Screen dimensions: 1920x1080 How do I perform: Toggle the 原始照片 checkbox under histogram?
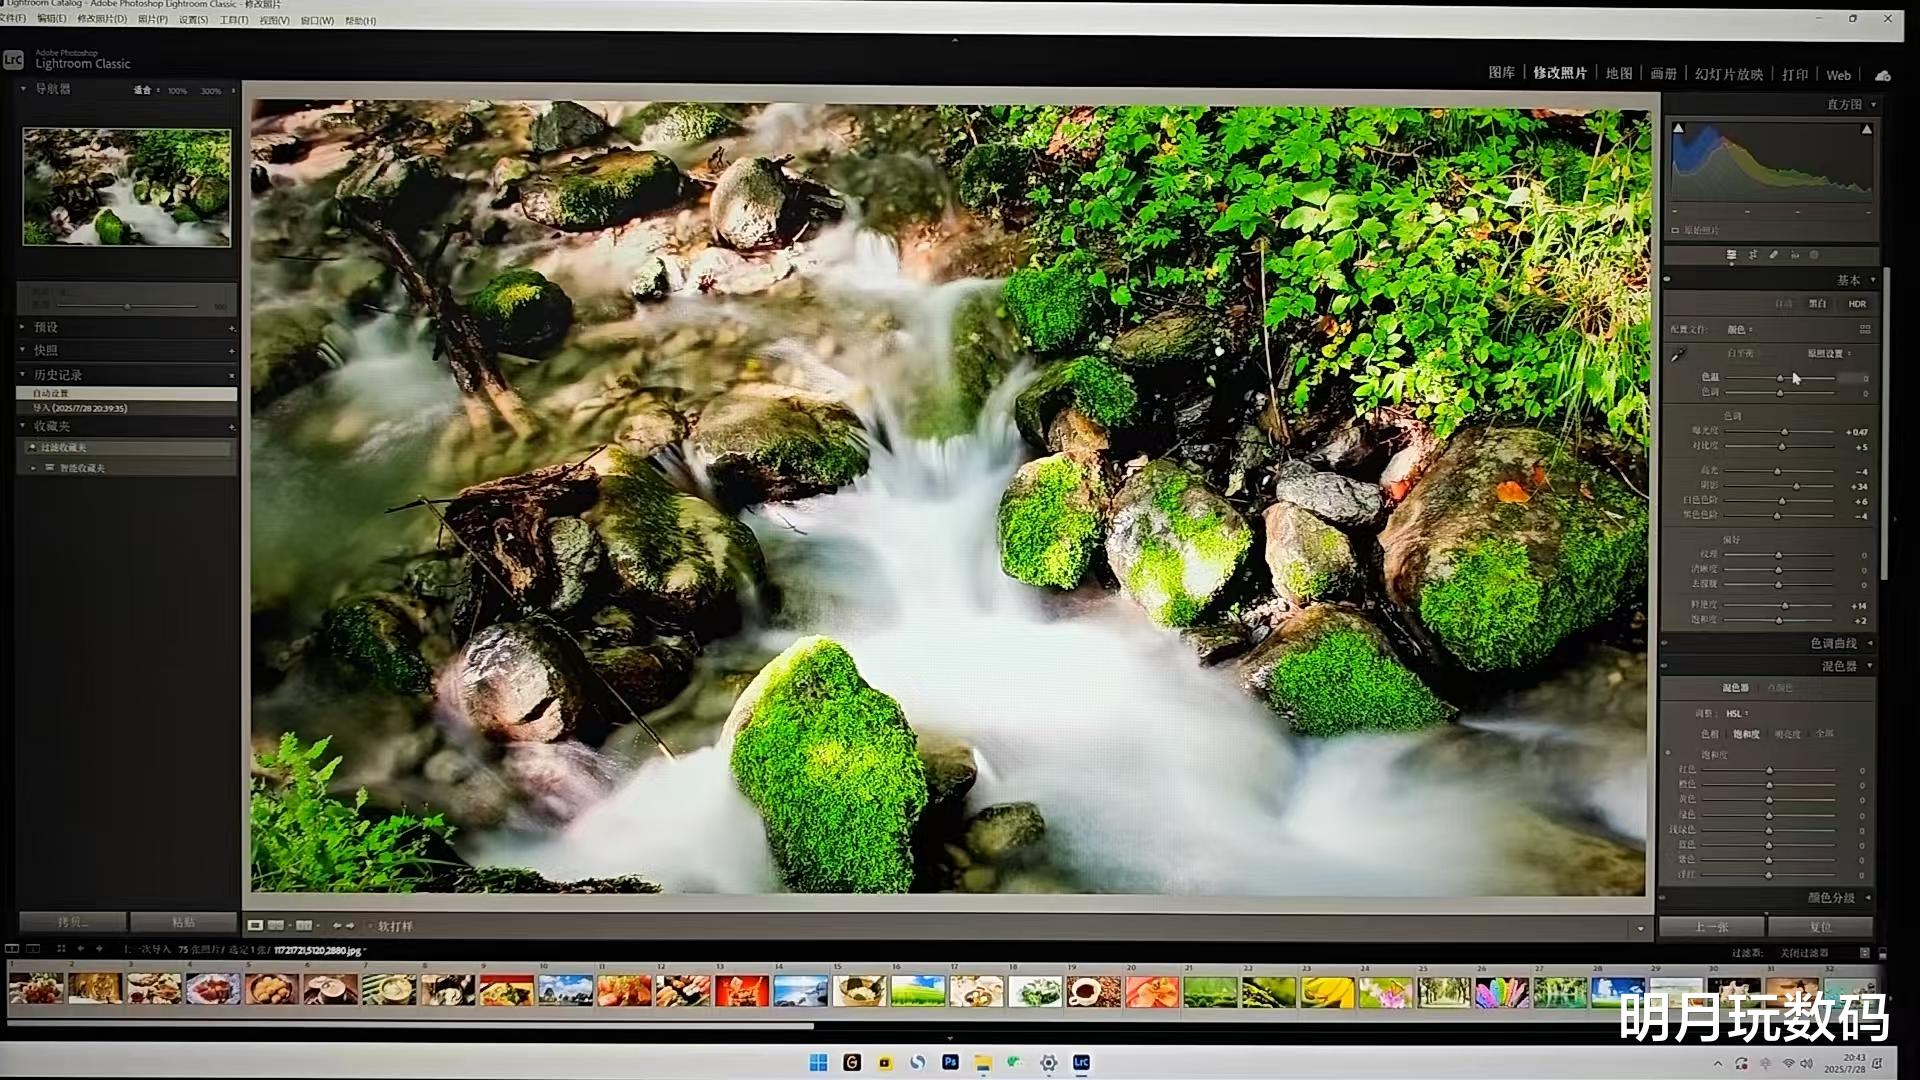1676,231
